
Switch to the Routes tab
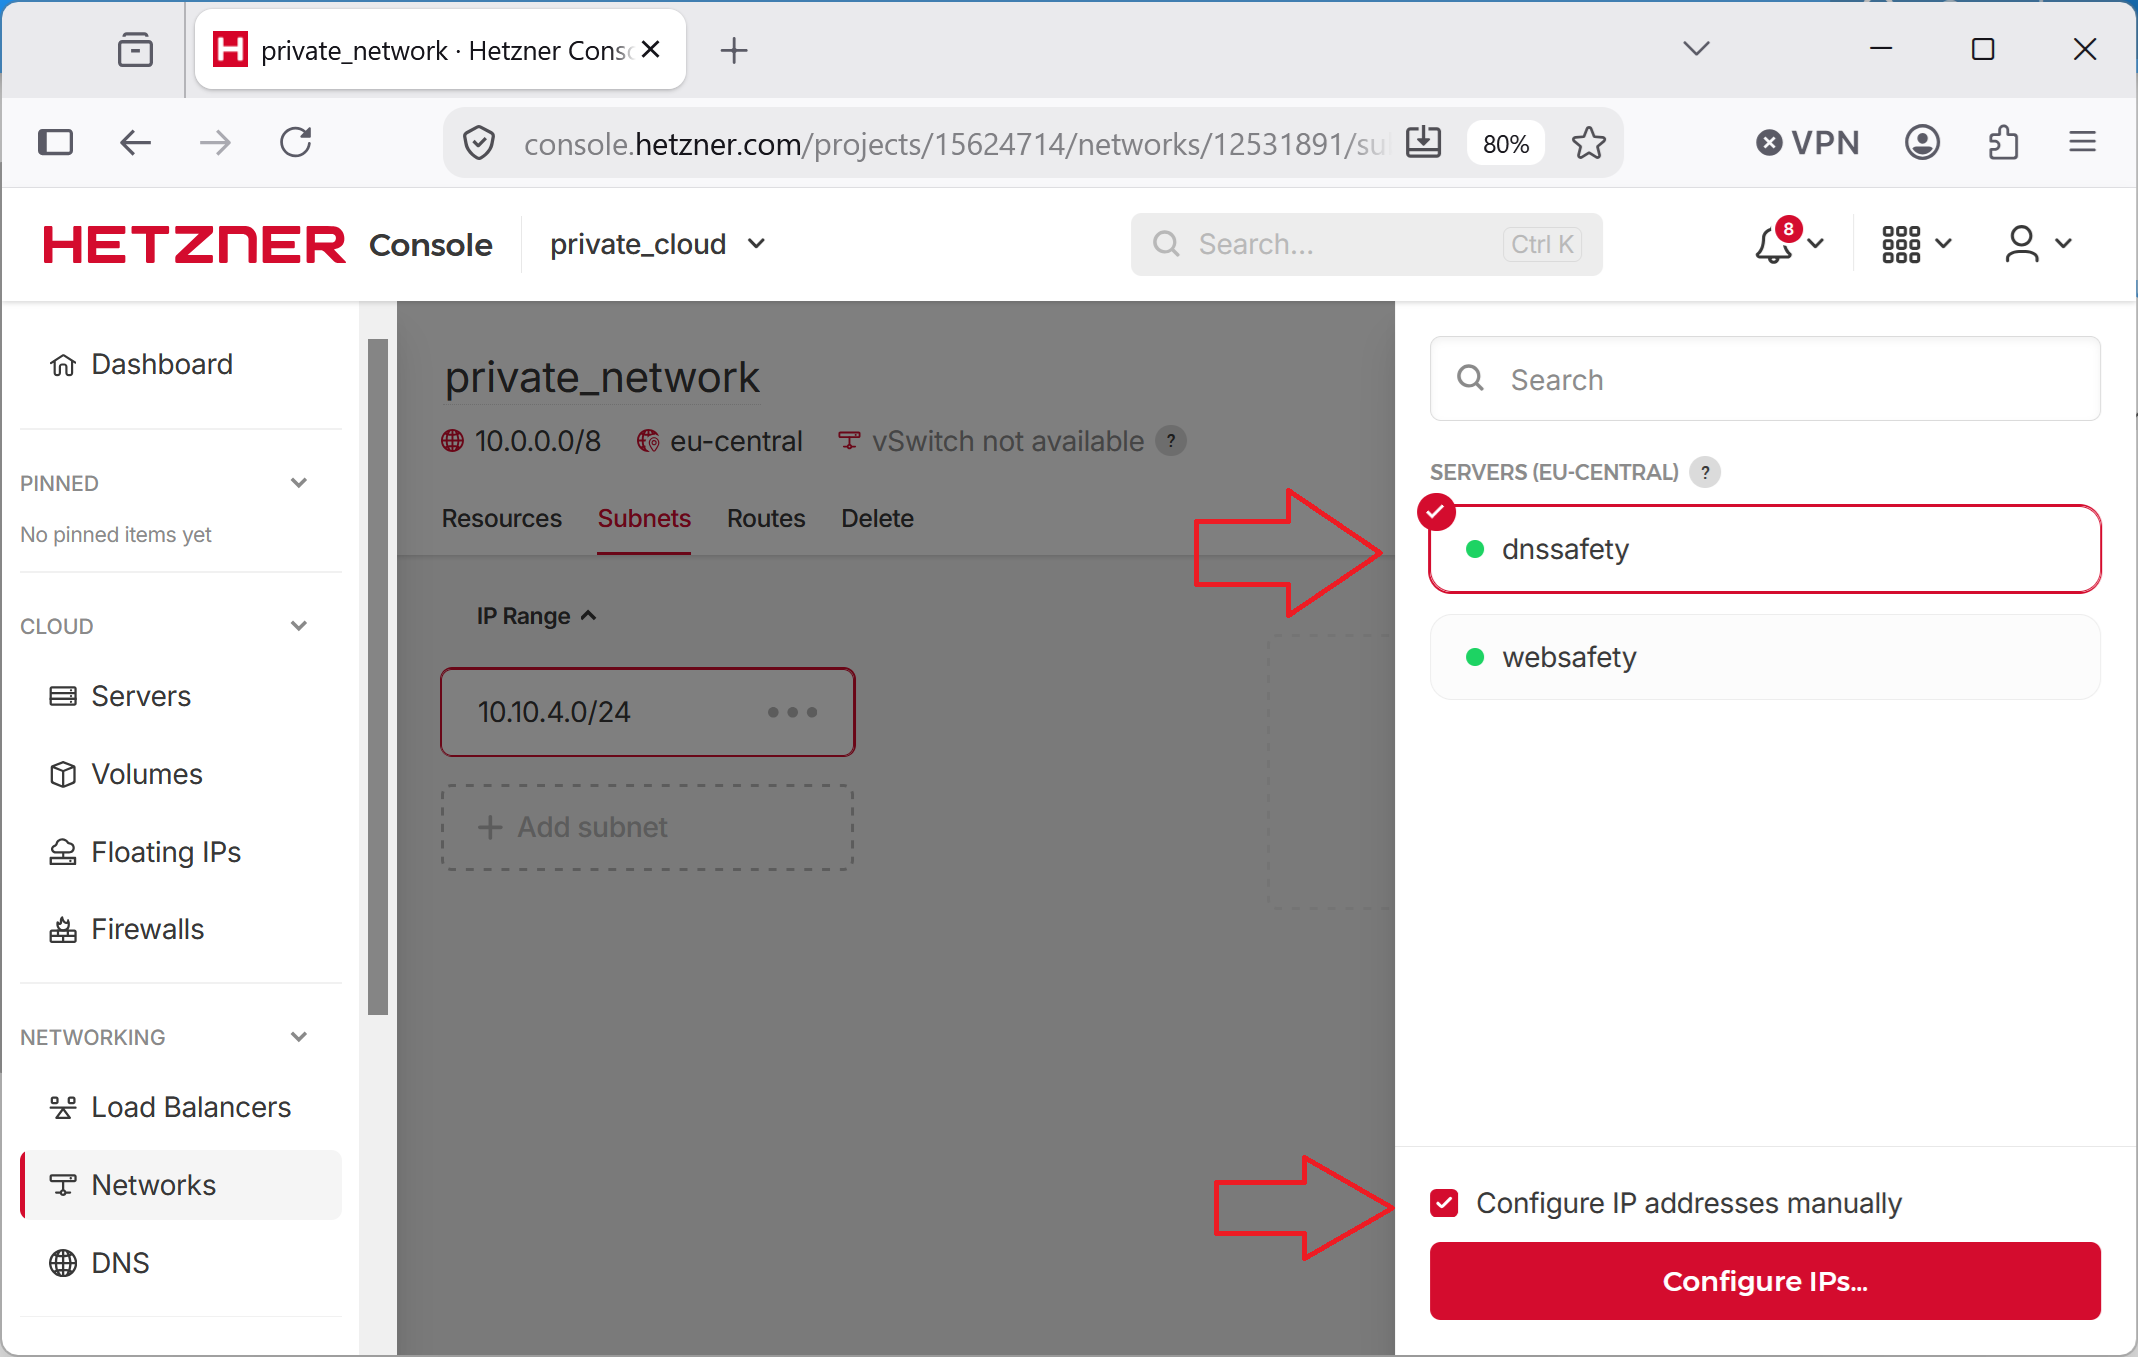pyautogui.click(x=766, y=518)
